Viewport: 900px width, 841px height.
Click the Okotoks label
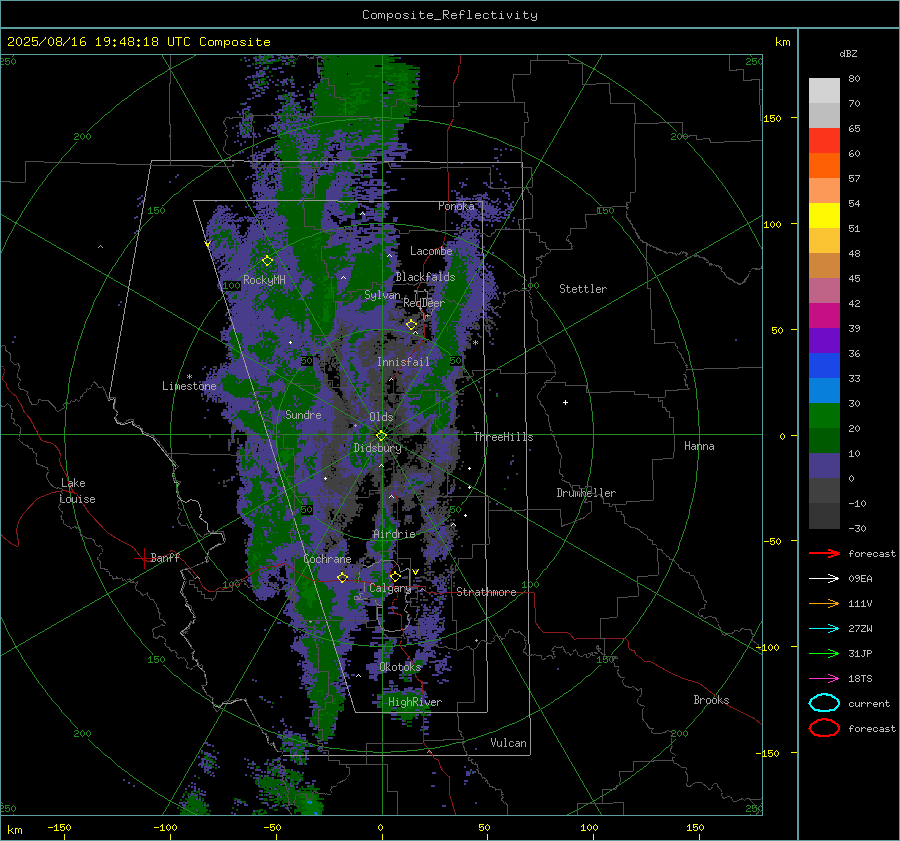pyautogui.click(x=400, y=667)
